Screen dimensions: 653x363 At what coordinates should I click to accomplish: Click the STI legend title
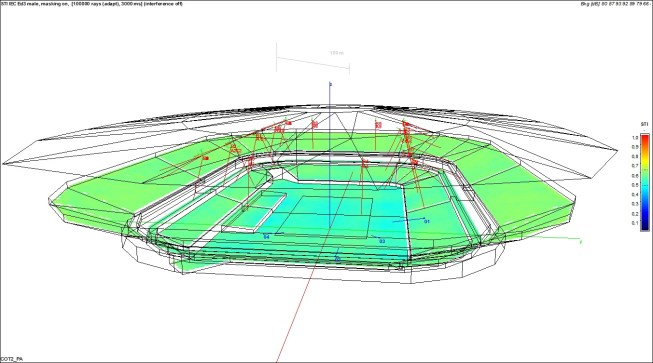tap(644, 124)
